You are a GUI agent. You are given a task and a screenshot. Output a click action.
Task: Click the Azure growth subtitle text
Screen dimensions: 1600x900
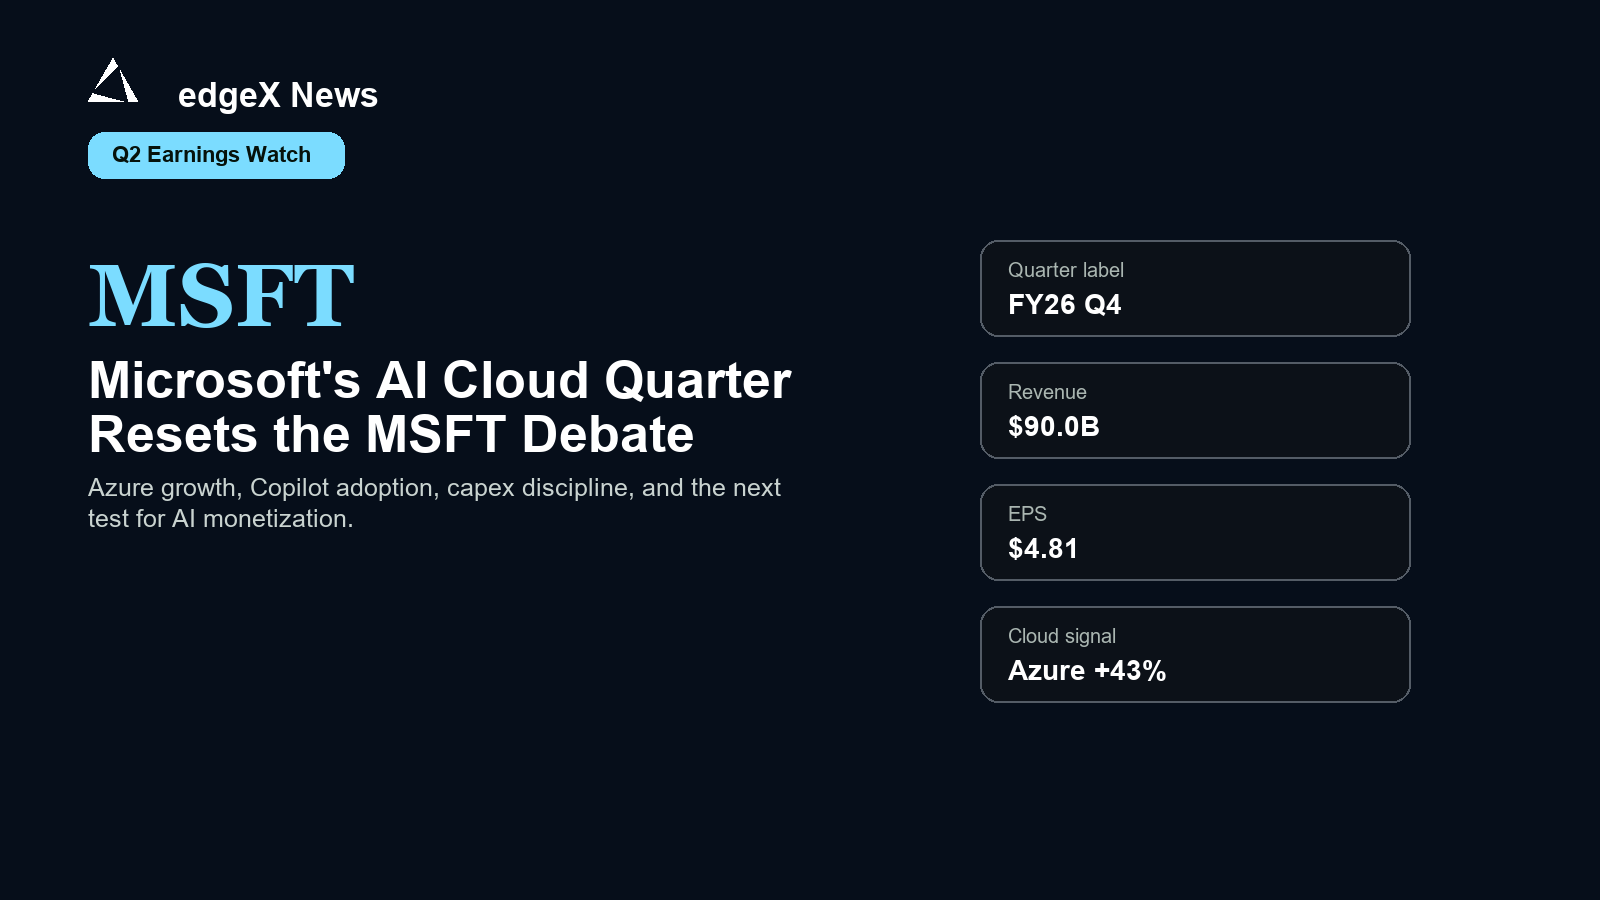pyautogui.click(x=434, y=503)
